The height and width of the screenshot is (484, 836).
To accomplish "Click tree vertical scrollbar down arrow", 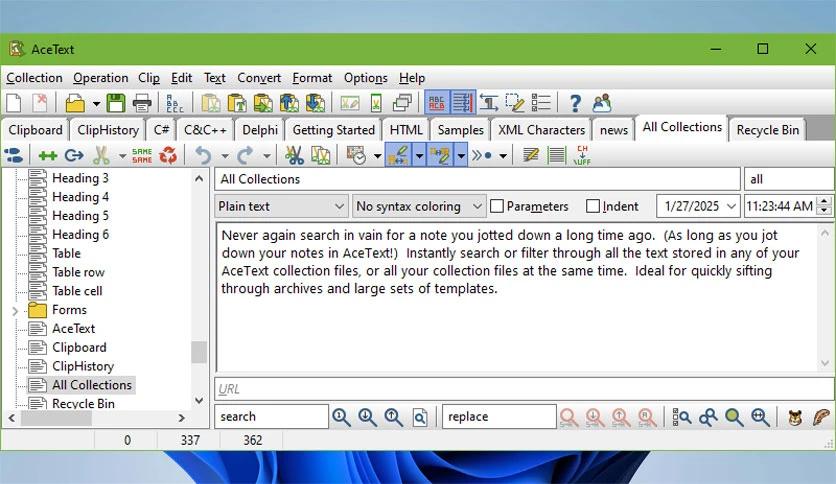I will click(x=199, y=400).
